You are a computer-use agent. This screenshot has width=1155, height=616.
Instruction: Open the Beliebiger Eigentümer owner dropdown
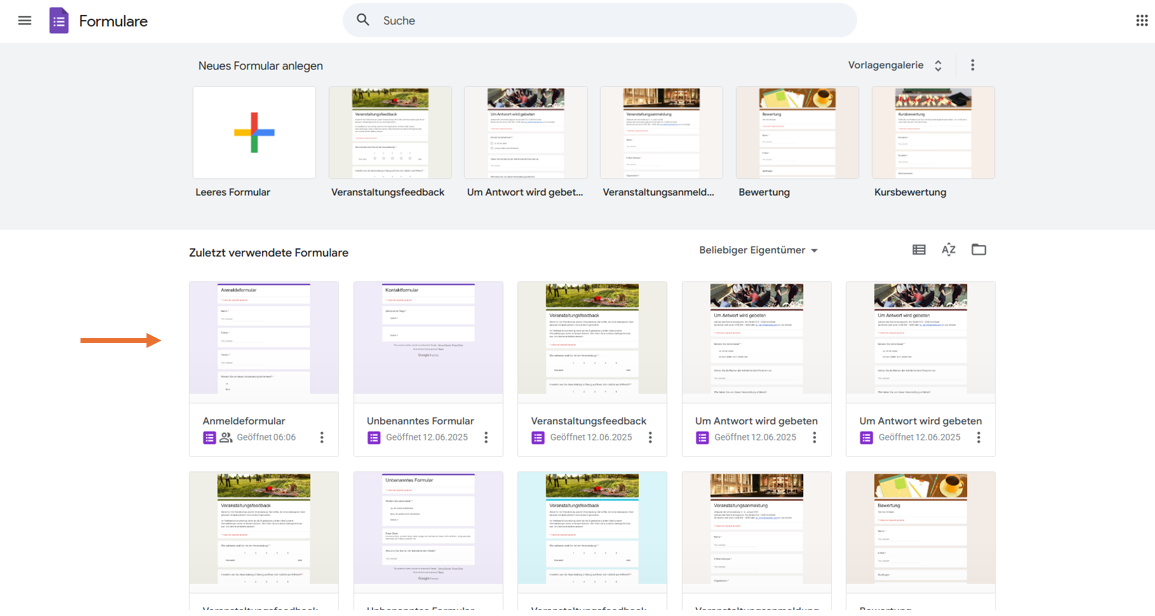[x=758, y=250]
